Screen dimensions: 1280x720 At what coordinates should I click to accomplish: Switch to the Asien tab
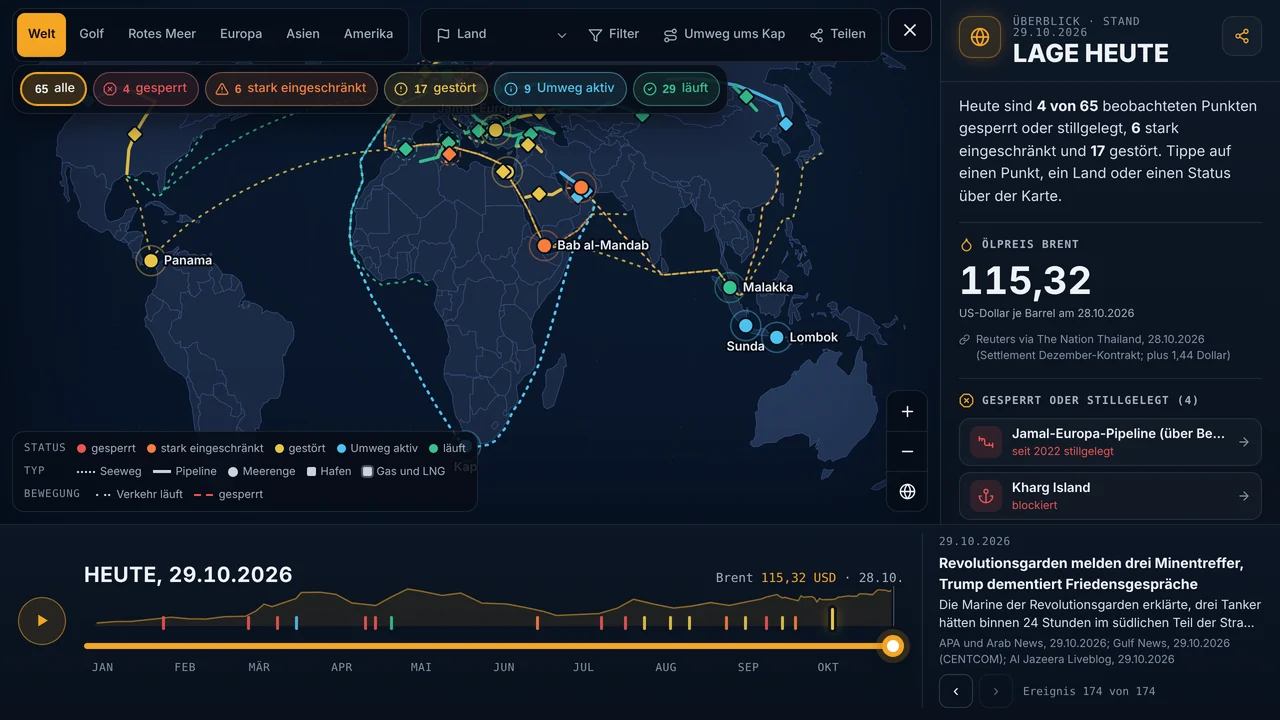coord(303,34)
